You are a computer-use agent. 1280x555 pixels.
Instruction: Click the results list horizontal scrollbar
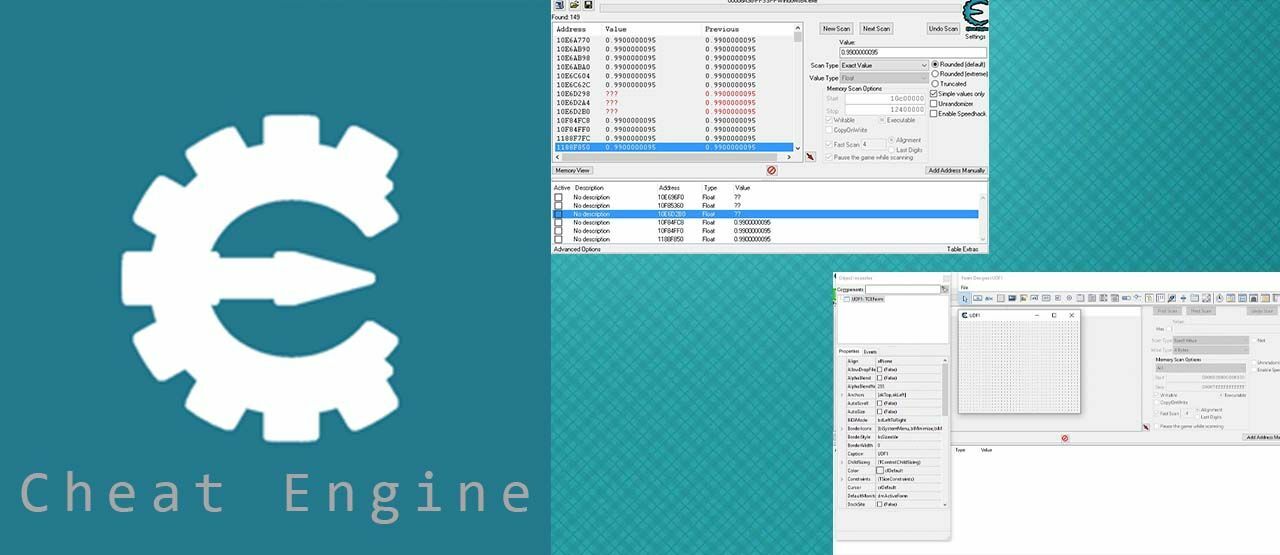click(674, 156)
